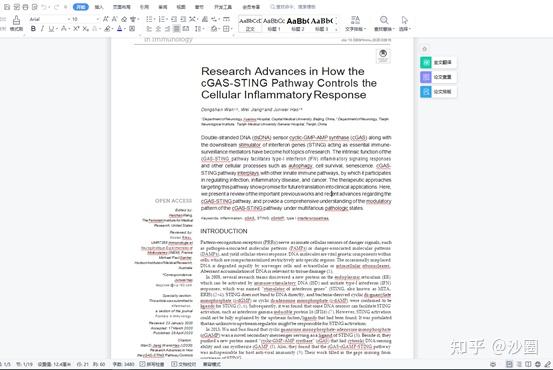Switch to page layout view icon
Viewport: 553px width, 370px height.
coord(509,364)
